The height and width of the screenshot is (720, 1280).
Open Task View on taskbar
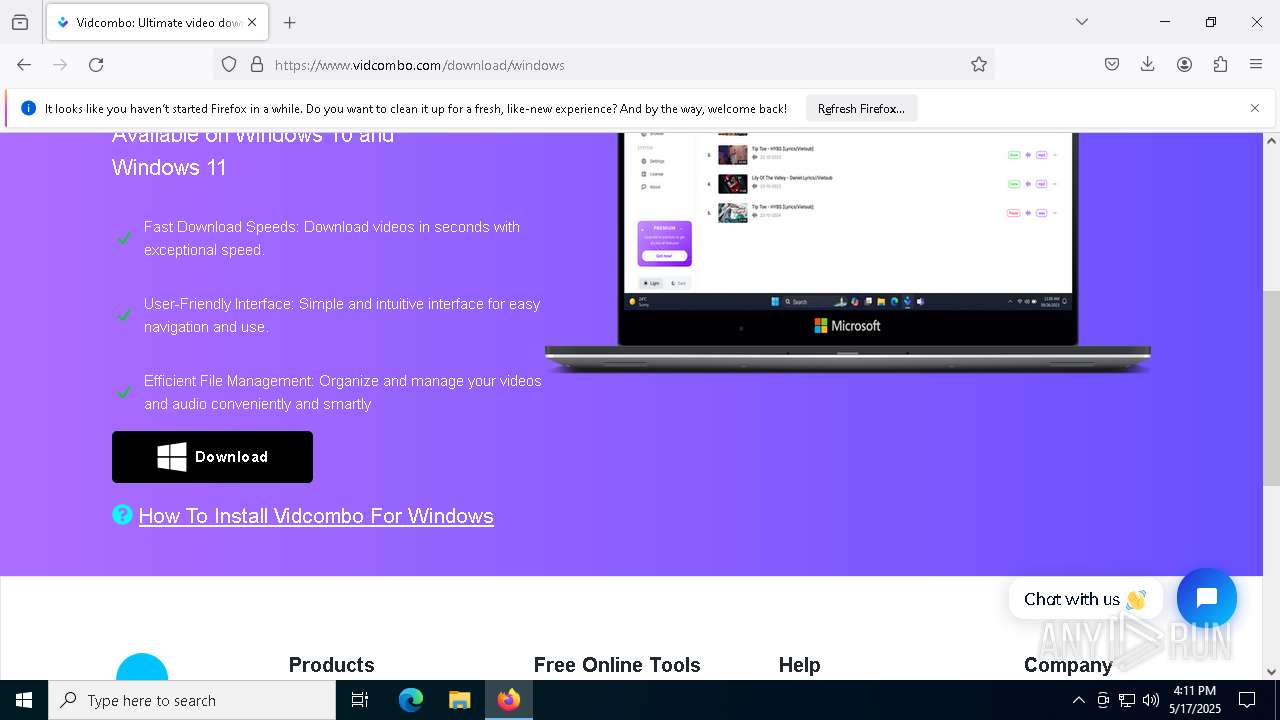[360, 700]
